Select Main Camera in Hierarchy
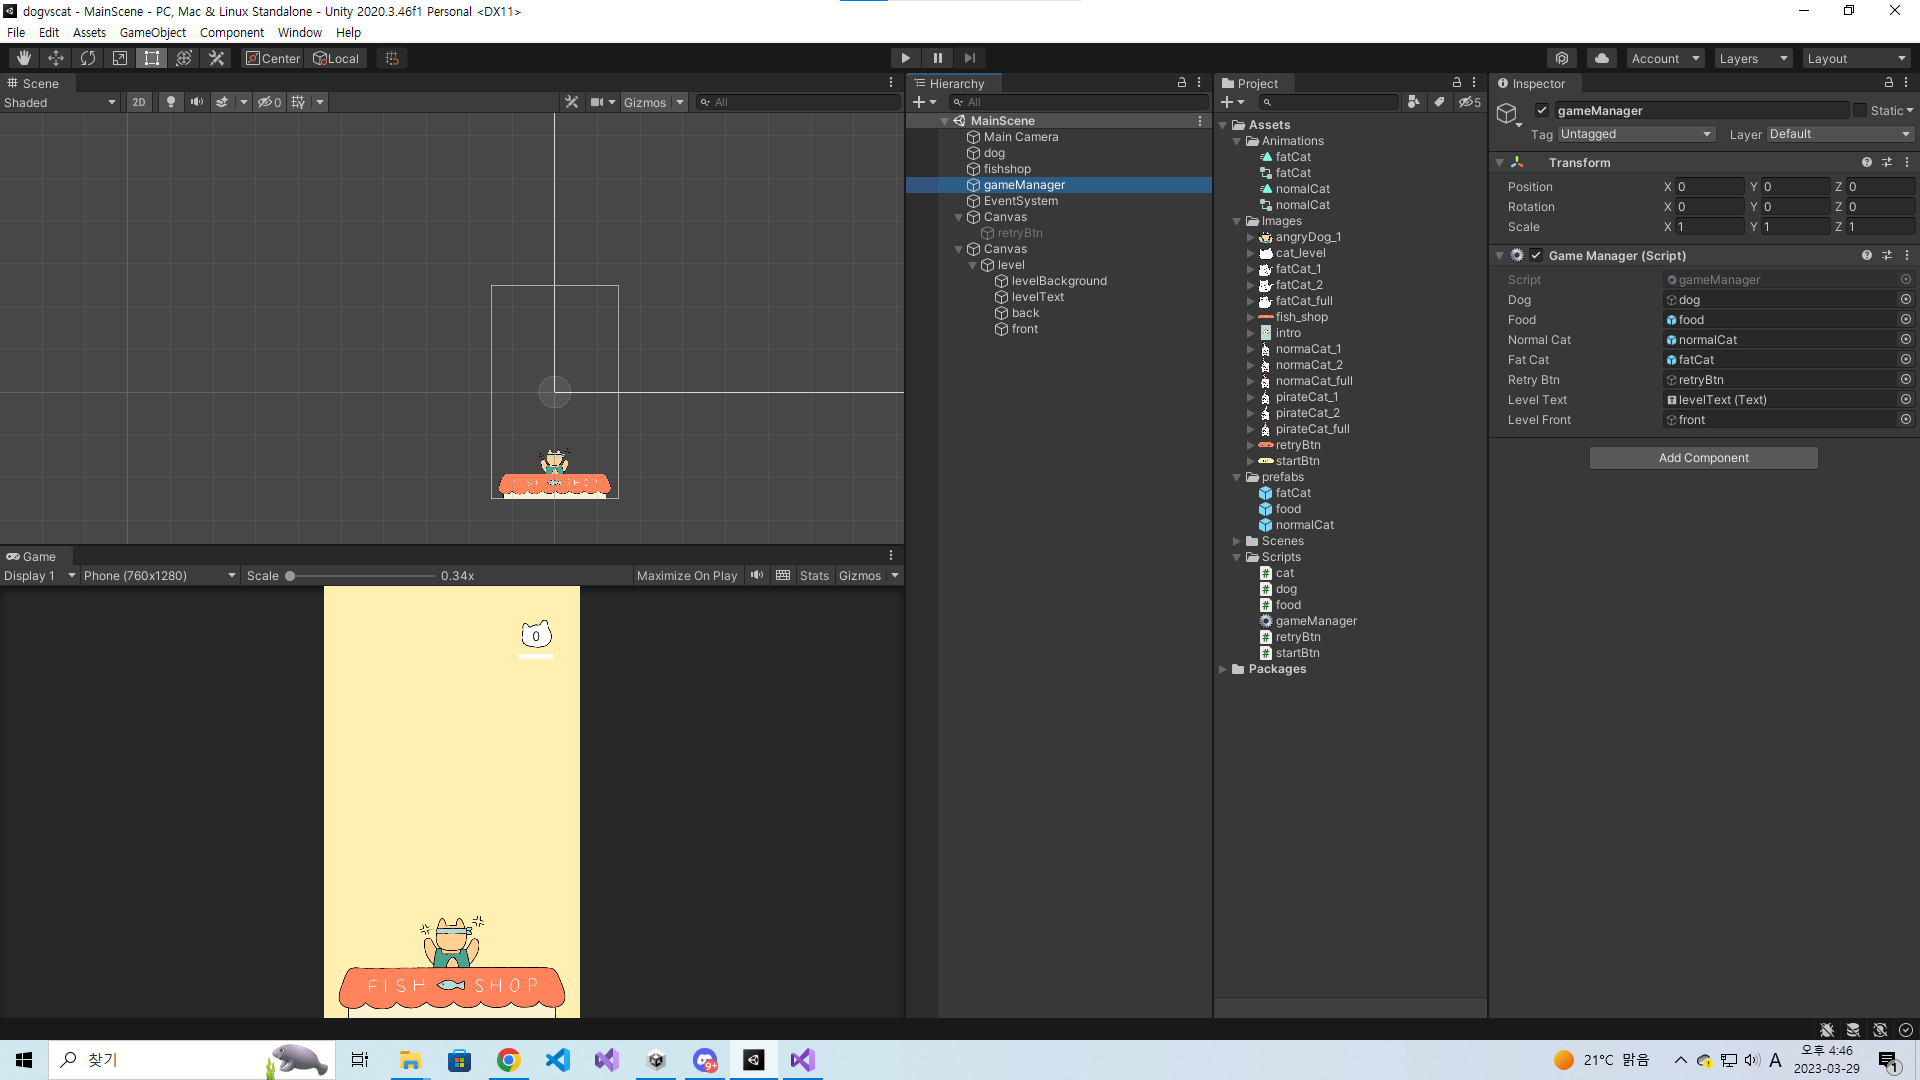 (x=1021, y=137)
